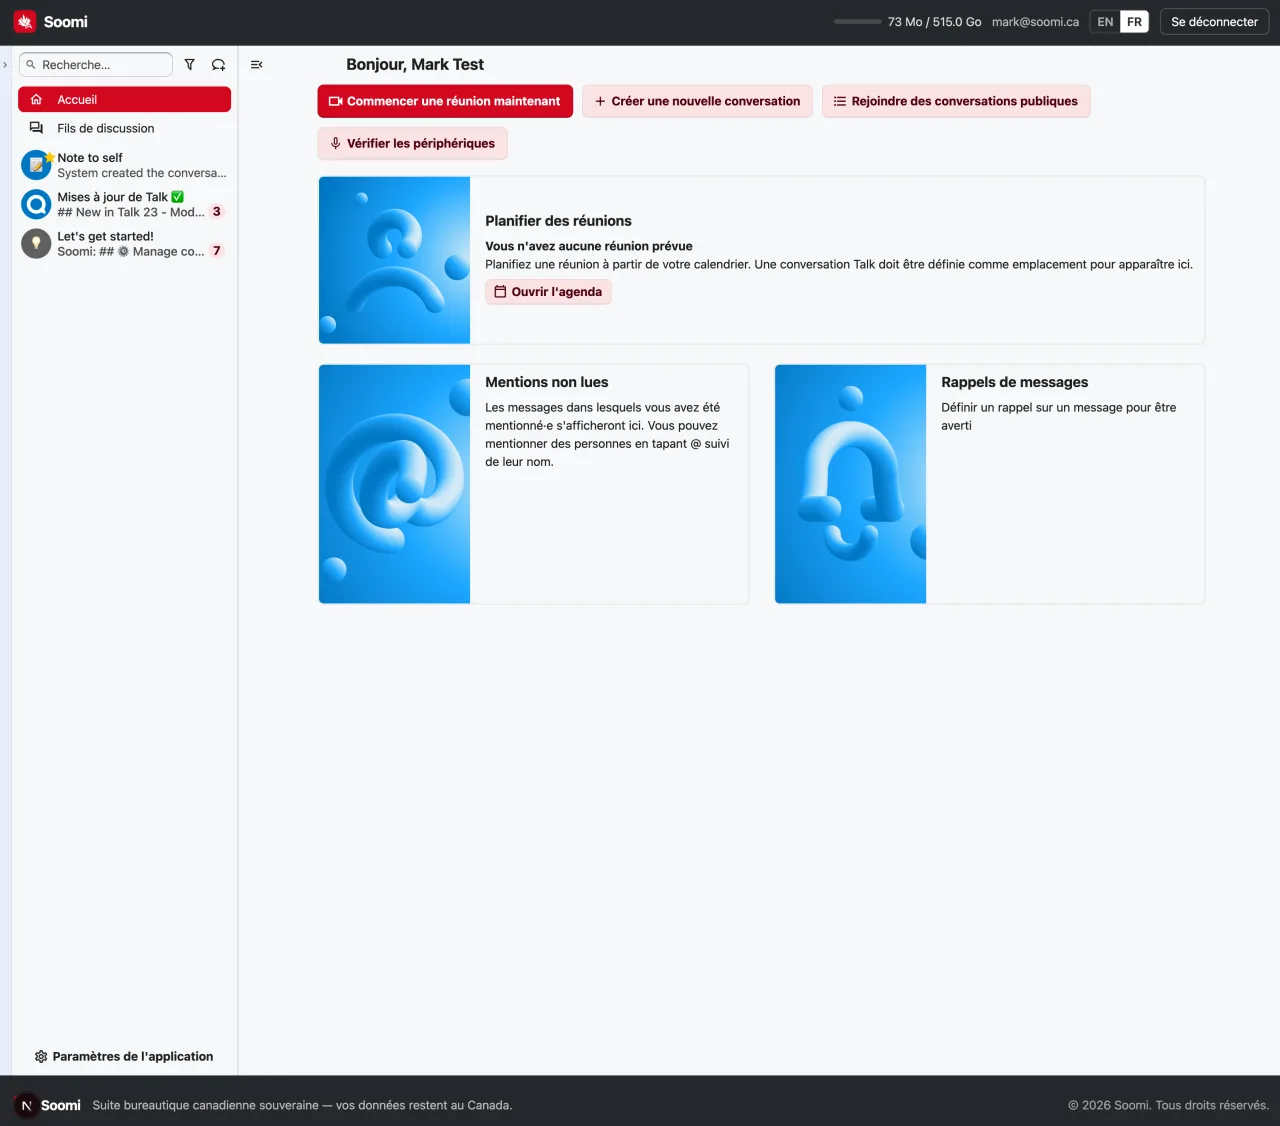This screenshot has width=1280, height=1126.
Task: Open Fils de discussion
Action: [124, 128]
